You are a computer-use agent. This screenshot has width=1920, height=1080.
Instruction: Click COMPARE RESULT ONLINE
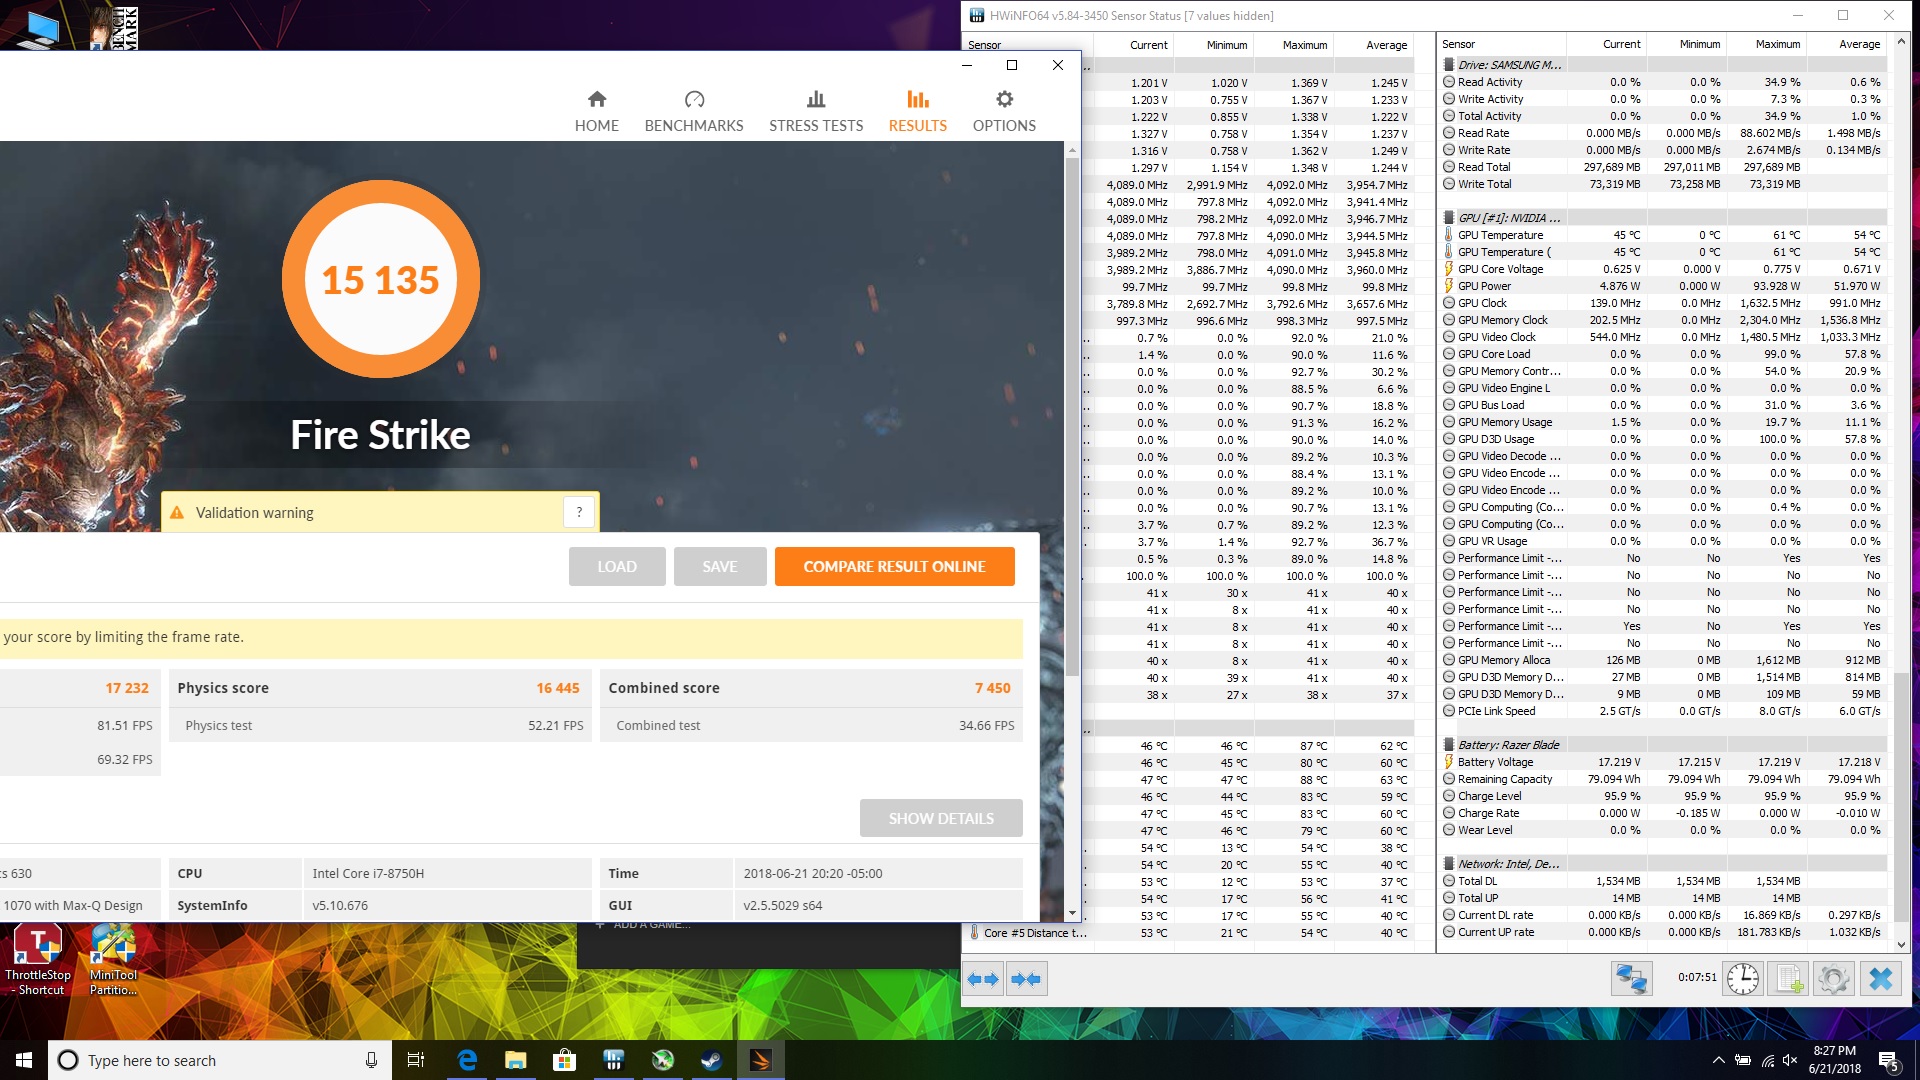point(894,566)
